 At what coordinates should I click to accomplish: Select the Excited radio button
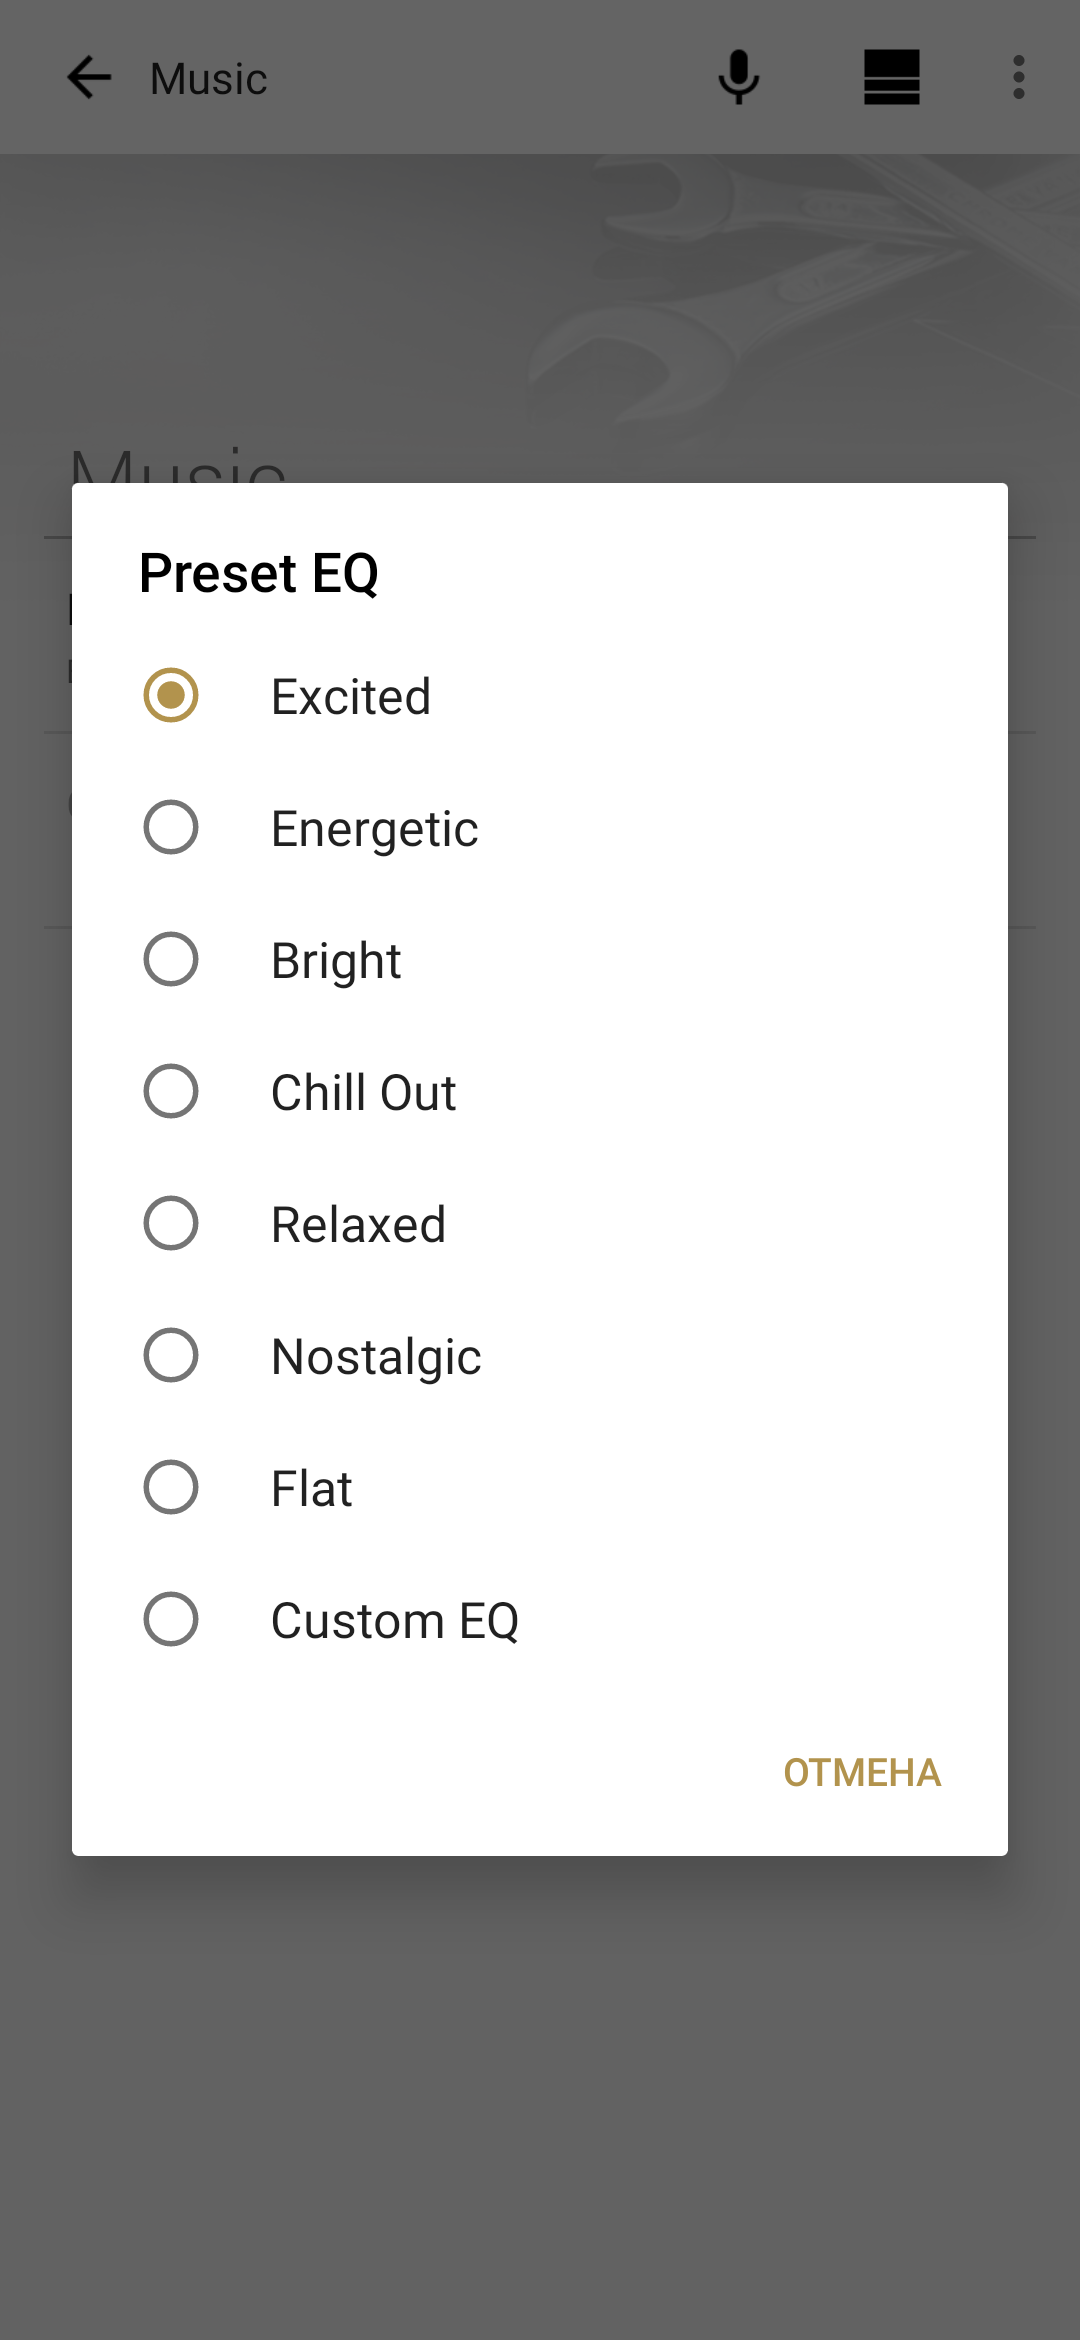coord(171,695)
